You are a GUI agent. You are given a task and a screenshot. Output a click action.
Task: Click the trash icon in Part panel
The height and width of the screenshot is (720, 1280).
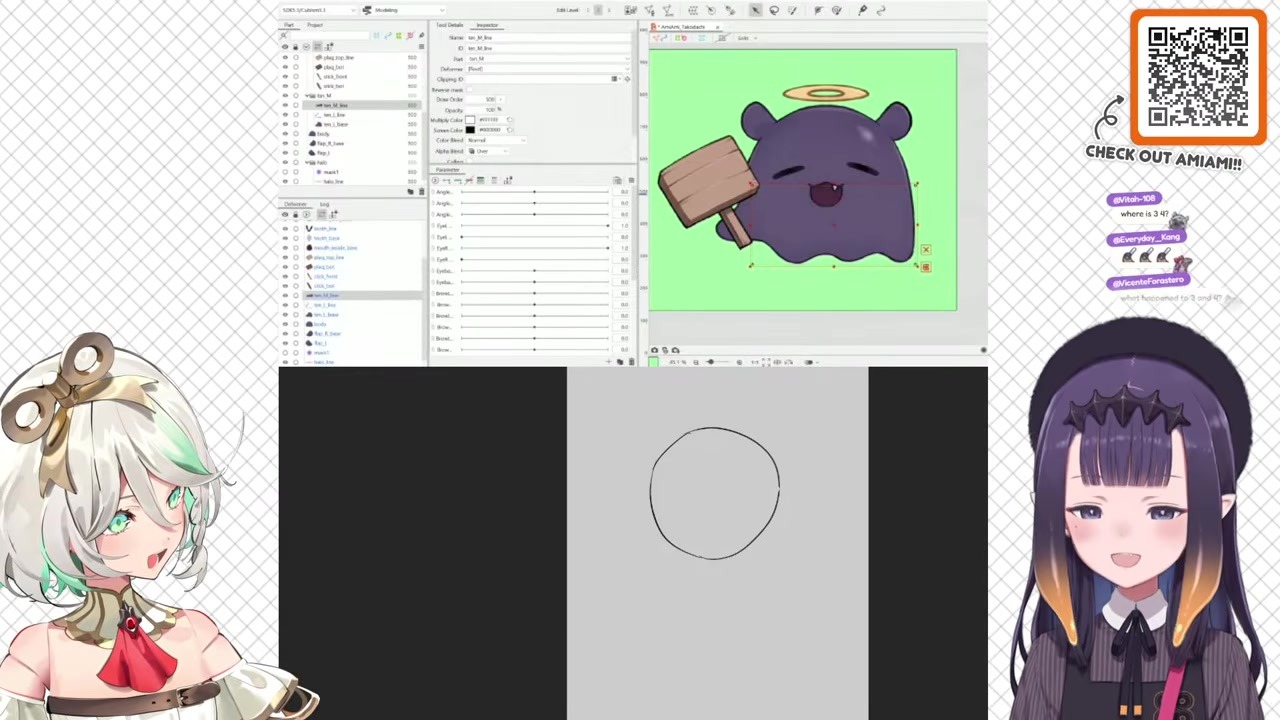pyautogui.click(x=421, y=191)
